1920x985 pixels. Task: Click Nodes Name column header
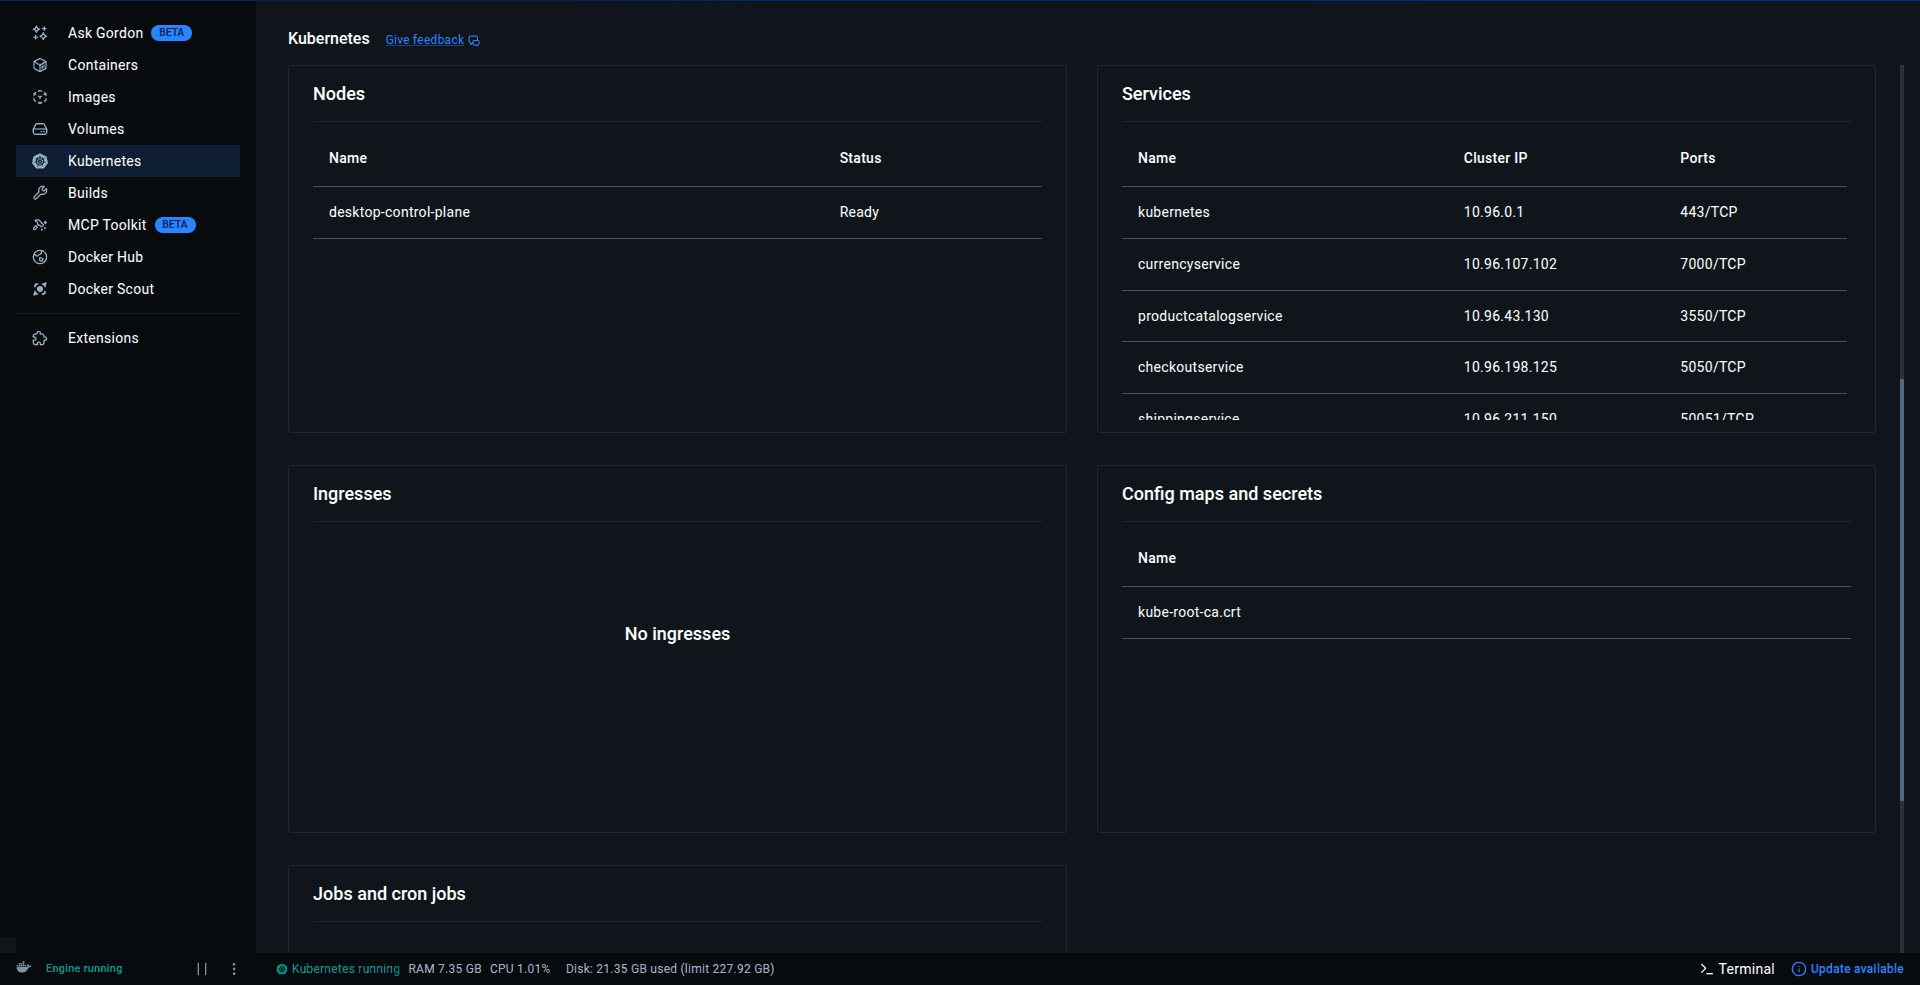point(348,158)
